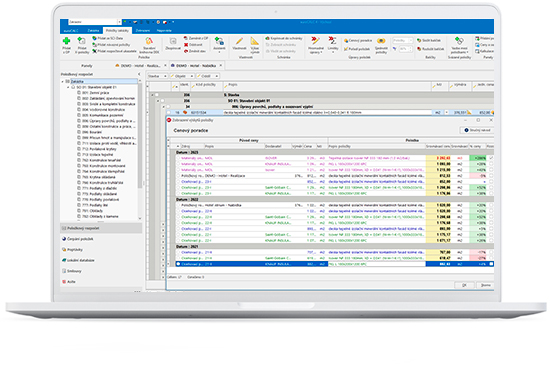The height and width of the screenshot is (382, 550).
Task: Close the 'DEMO - Hotel - Realizace' tab
Action: pos(165,66)
